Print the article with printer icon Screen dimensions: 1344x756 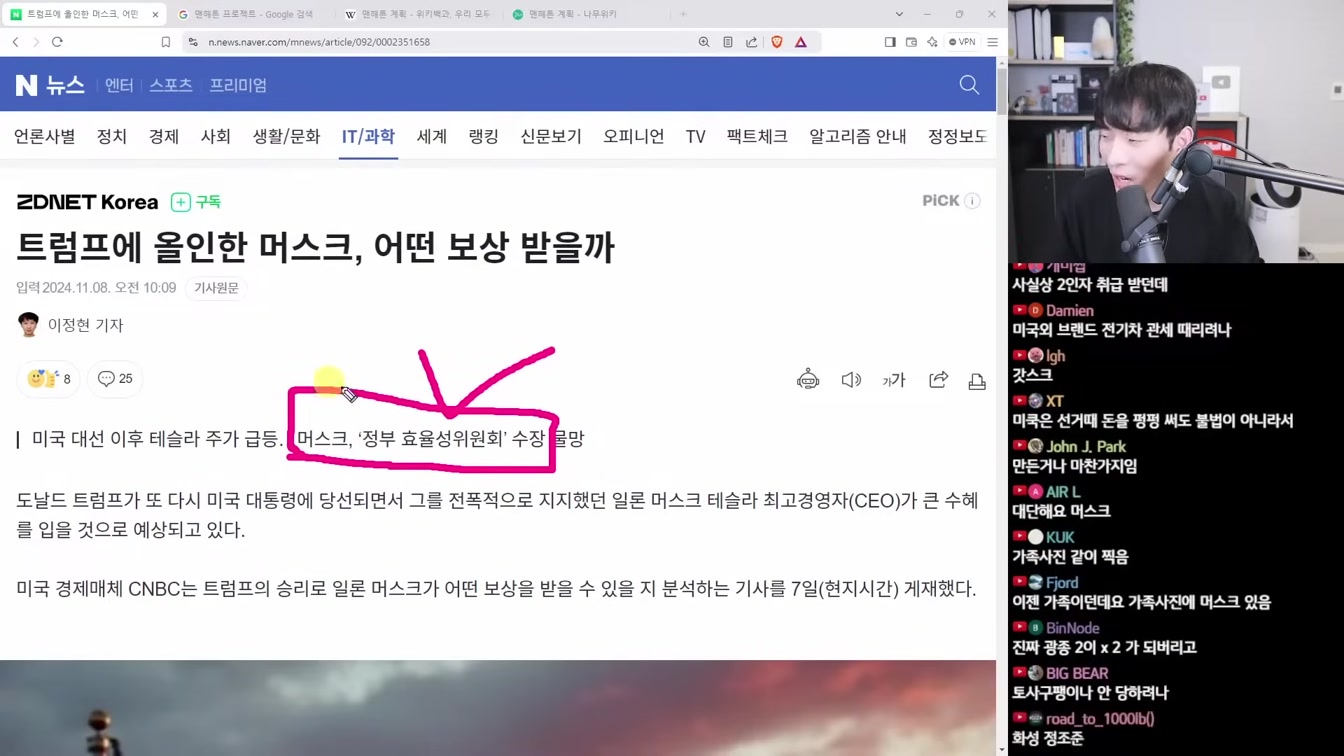click(x=977, y=380)
